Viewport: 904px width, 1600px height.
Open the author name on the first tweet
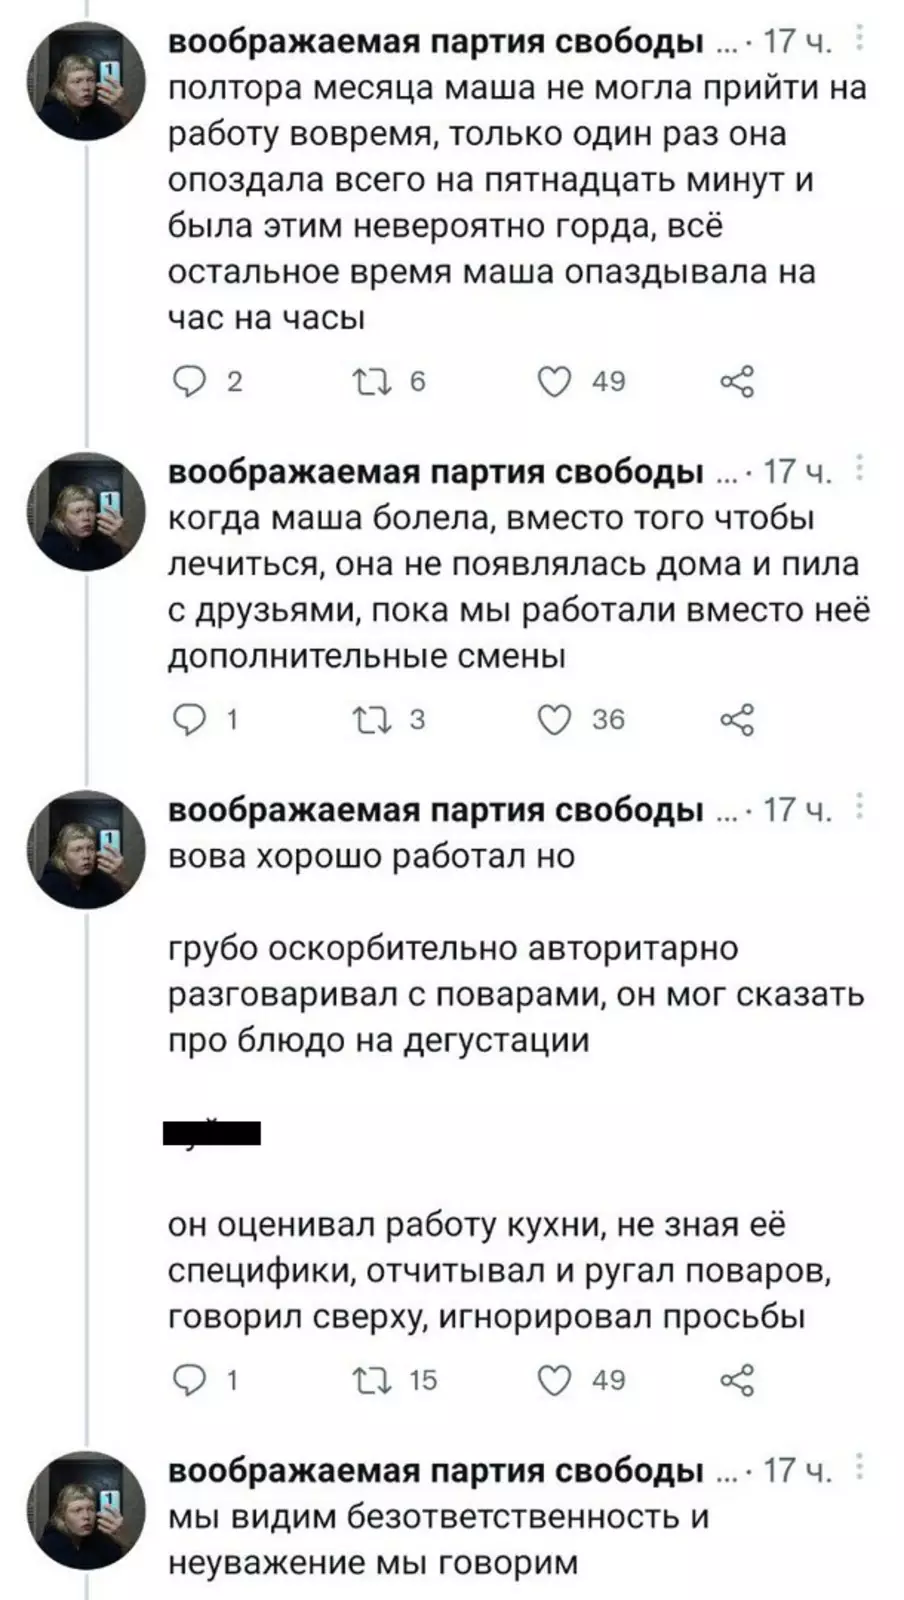436,42
